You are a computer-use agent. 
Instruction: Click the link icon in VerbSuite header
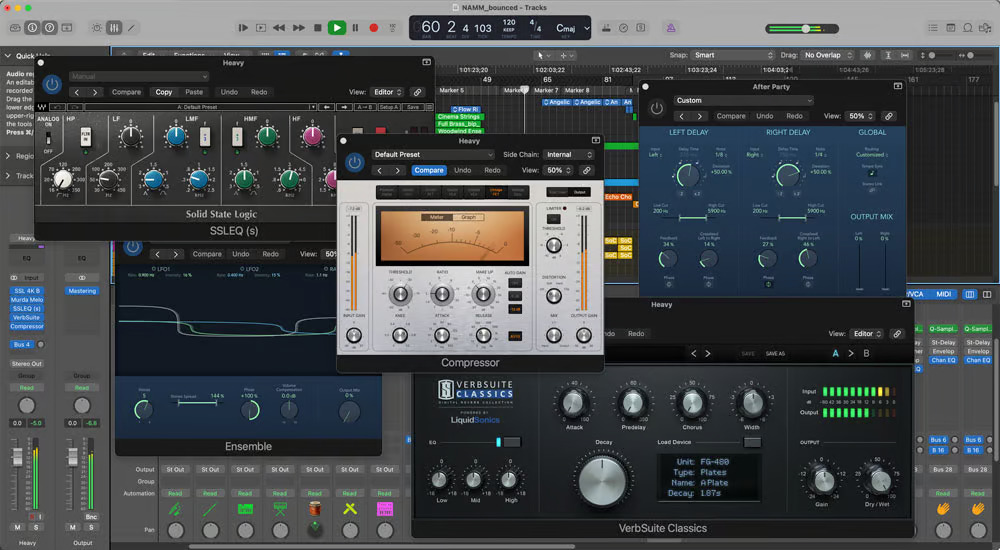(897, 333)
